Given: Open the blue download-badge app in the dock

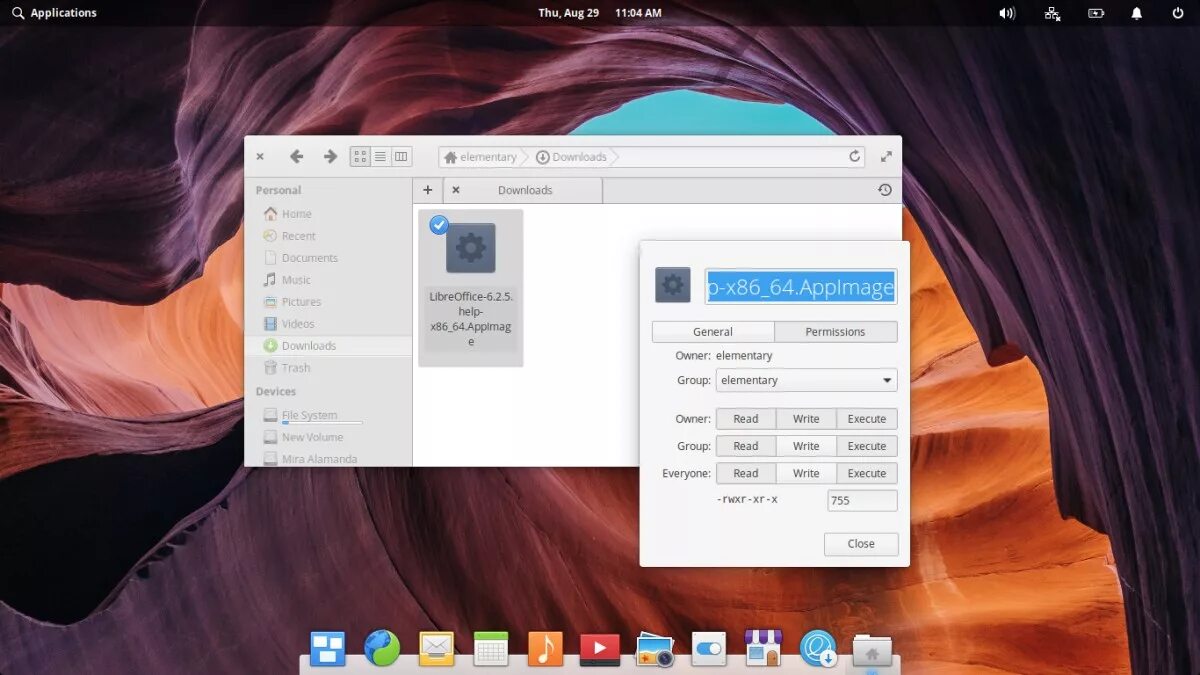Looking at the screenshot, I should click(818, 649).
